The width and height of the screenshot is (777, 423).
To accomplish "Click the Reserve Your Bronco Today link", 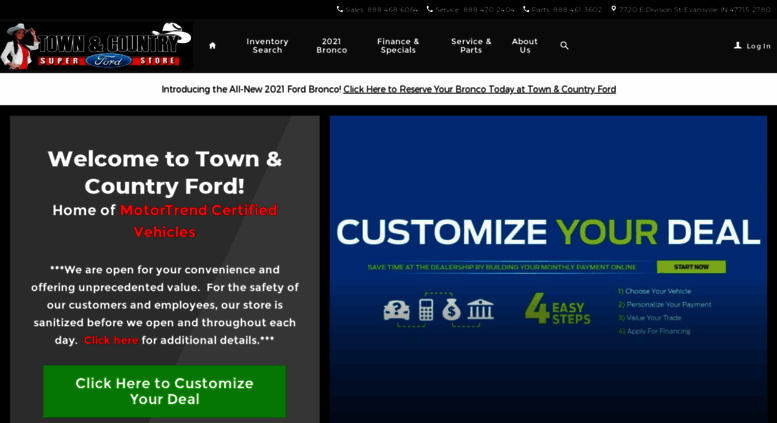I will click(x=480, y=89).
